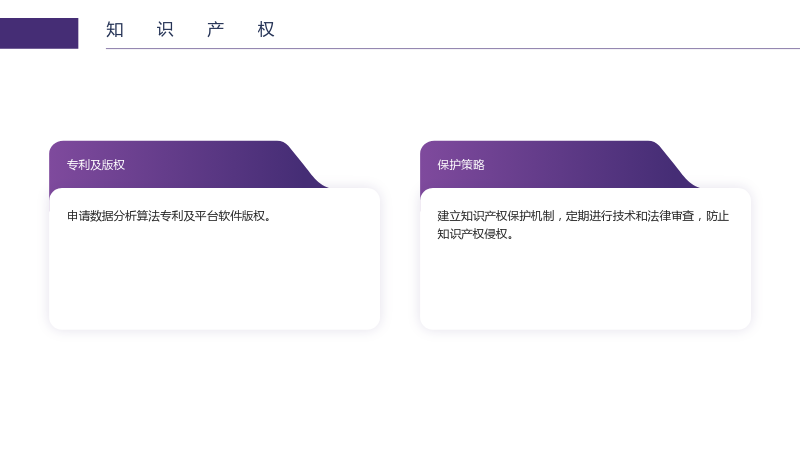This screenshot has width=800, height=450.
Task: Select the empty white area of the 专利及版权 card
Action: pos(214,278)
